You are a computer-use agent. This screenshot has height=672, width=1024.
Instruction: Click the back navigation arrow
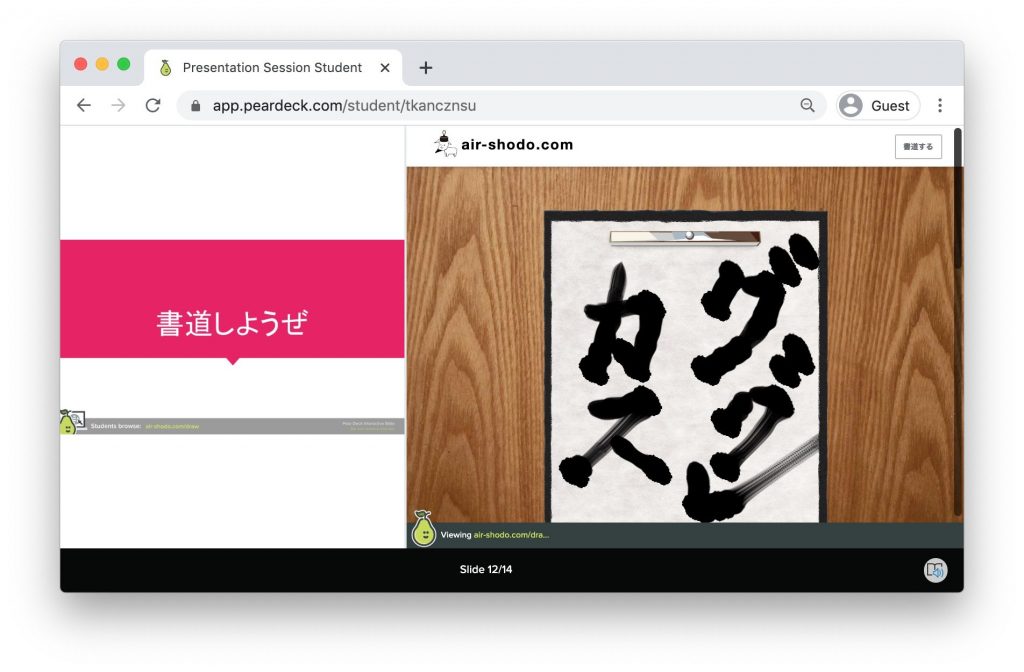84,105
